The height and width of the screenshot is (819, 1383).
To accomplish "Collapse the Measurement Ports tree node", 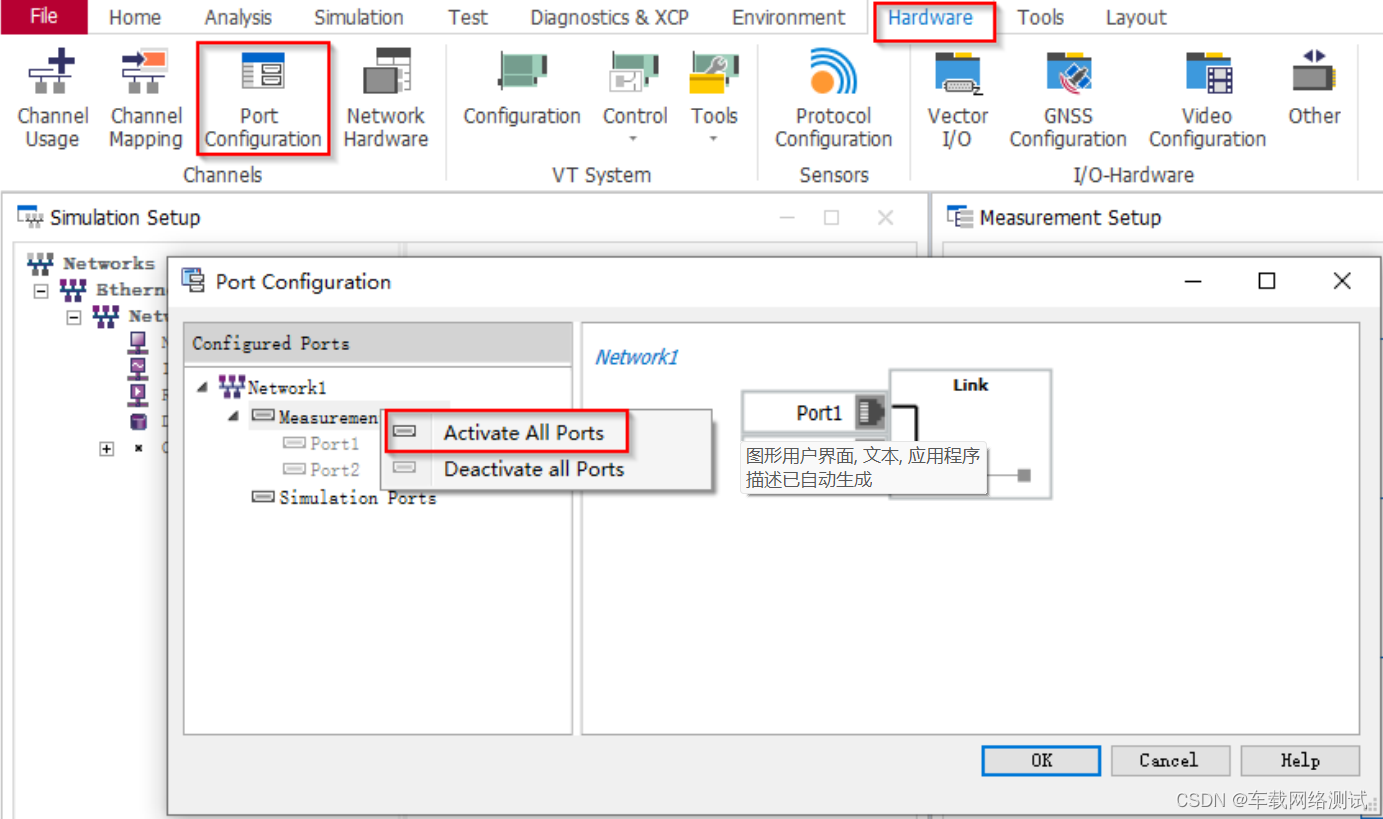I will coord(234,415).
